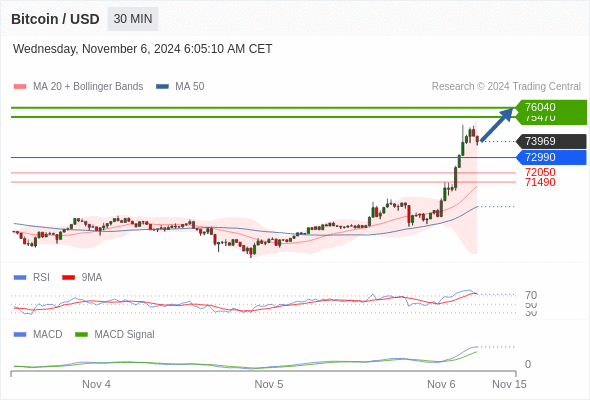Click the Research © 2024 Trading Central text

[x=506, y=87]
